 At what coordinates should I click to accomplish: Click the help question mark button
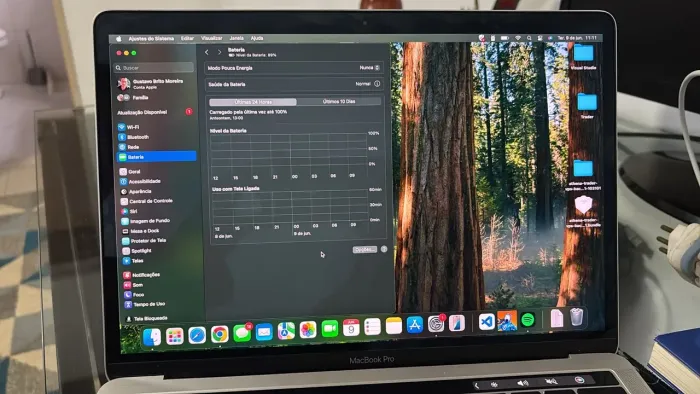click(384, 249)
